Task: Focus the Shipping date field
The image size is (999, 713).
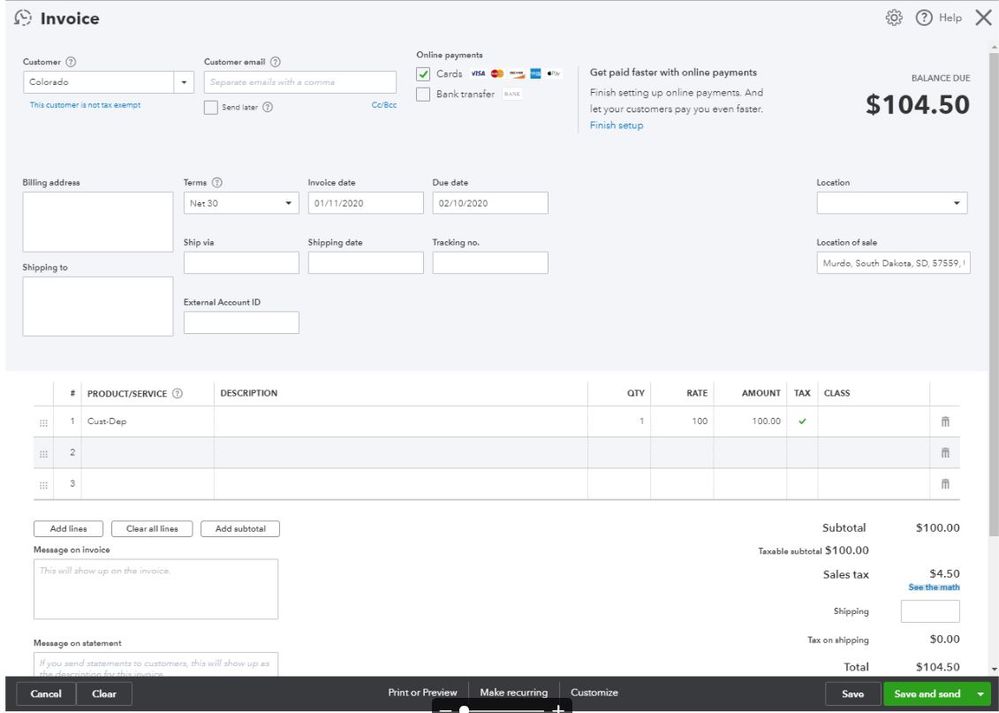Action: point(365,263)
